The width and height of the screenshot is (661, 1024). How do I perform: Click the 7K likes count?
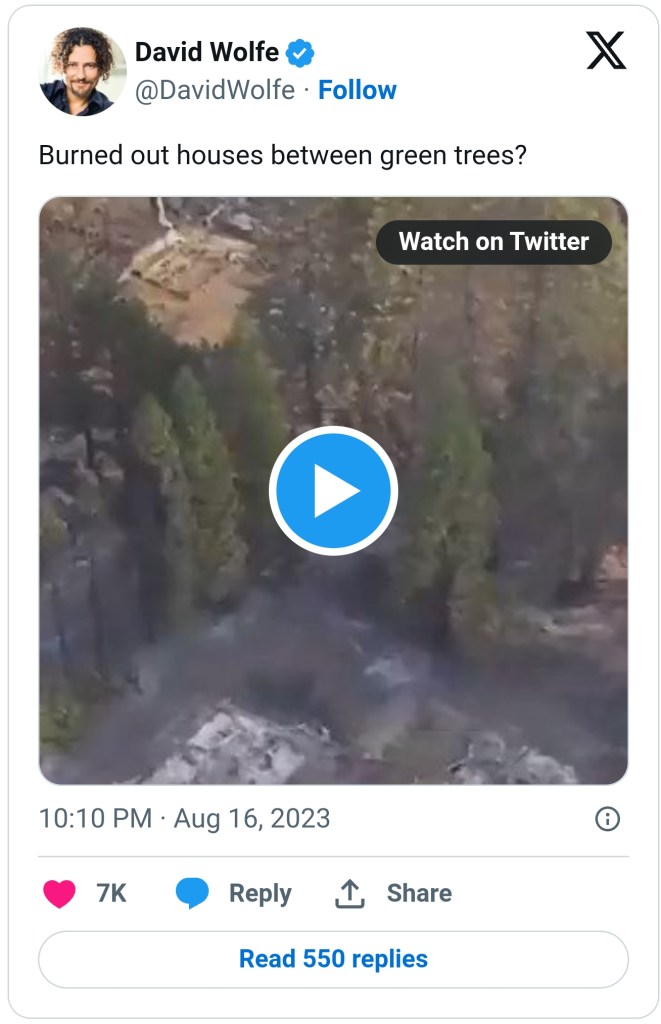coord(111,893)
